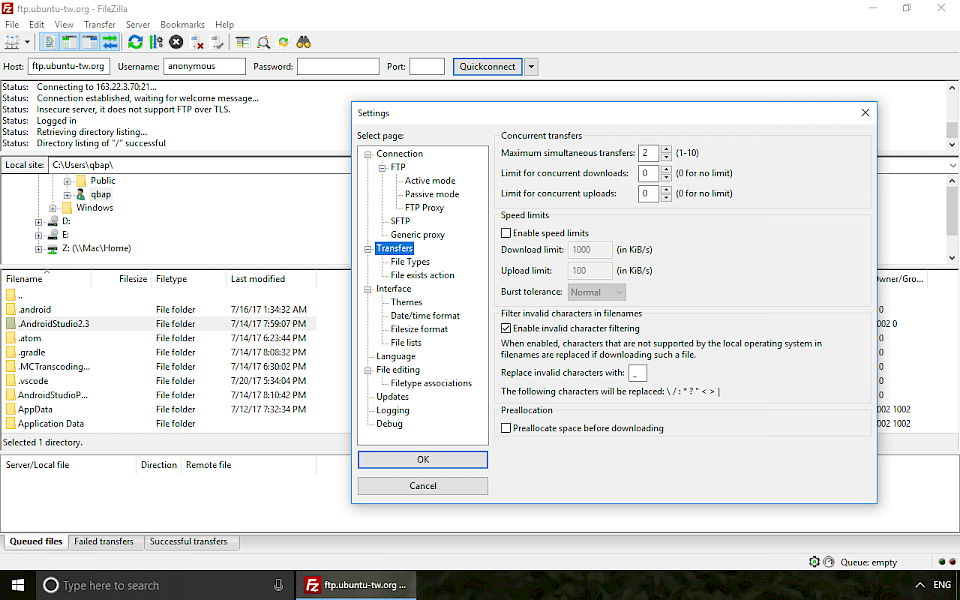The width and height of the screenshot is (960, 600).
Task: Open the View menu
Action: [x=64, y=24]
